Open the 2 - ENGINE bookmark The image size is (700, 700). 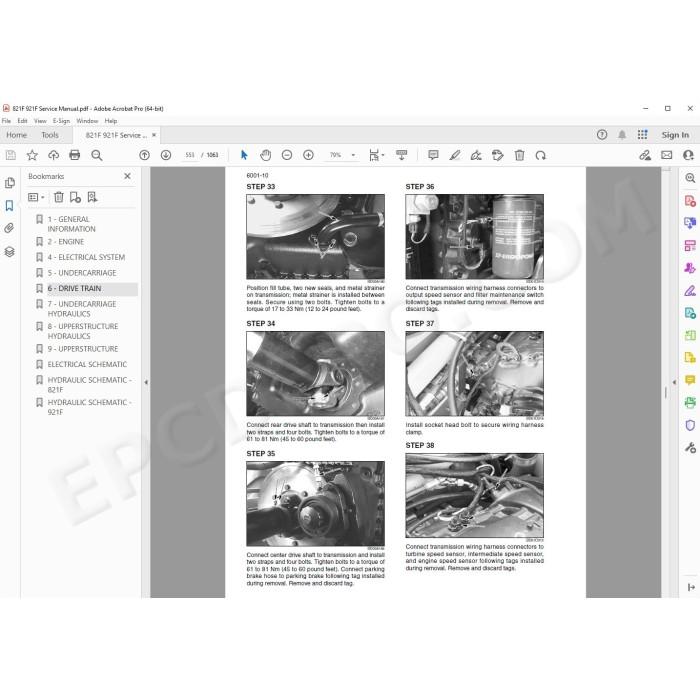click(x=66, y=242)
